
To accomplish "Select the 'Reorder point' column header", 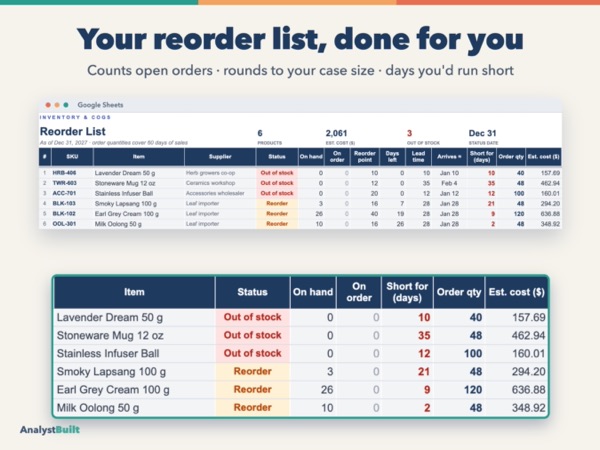I will (365, 157).
